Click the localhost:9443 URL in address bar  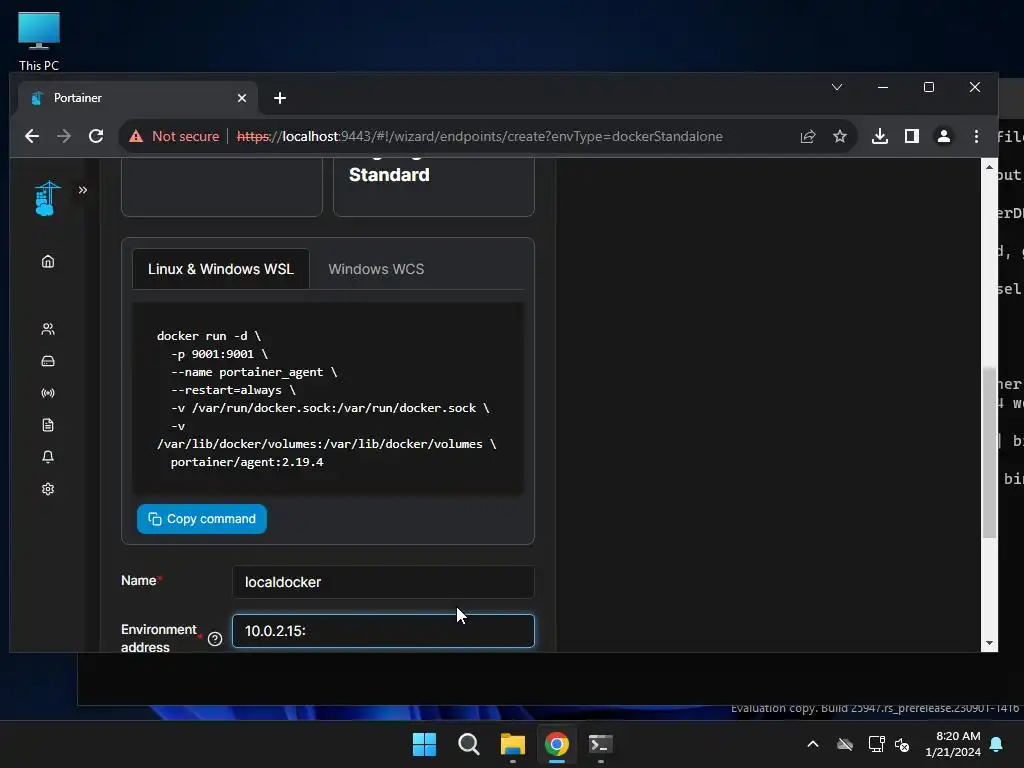(479, 136)
